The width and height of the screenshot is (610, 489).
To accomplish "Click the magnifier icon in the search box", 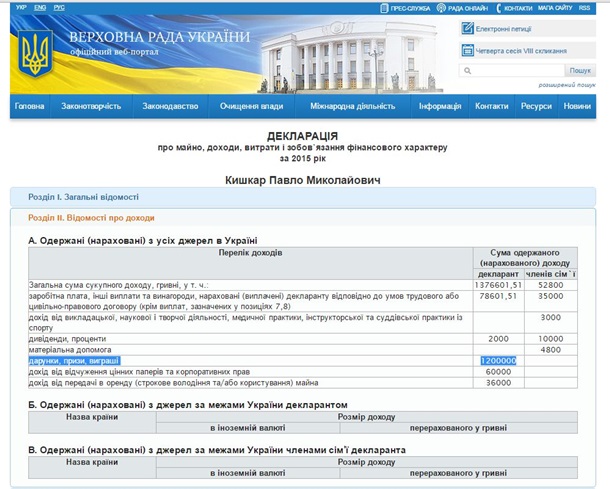I will [x=468, y=70].
